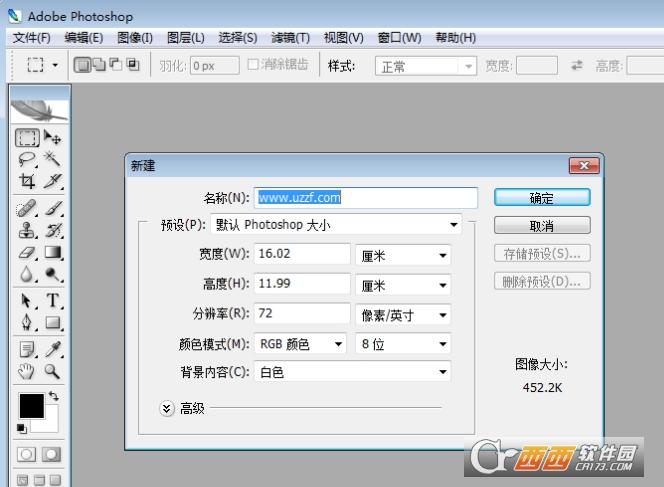Select the Eyedropper tool
The height and width of the screenshot is (487, 664).
tap(53, 349)
